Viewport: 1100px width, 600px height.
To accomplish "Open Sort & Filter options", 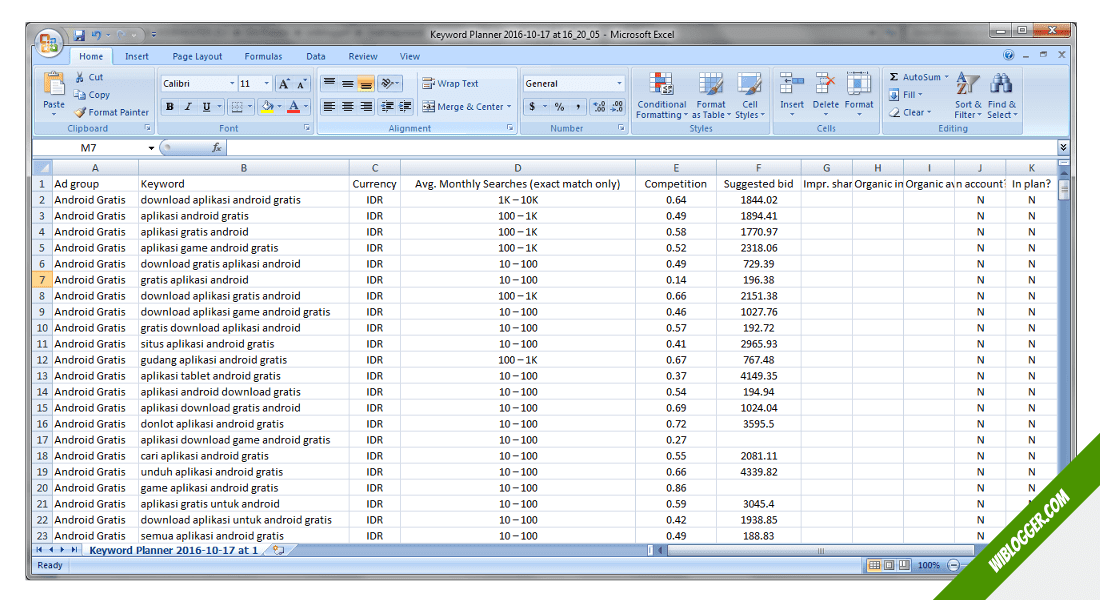I will pos(967,96).
